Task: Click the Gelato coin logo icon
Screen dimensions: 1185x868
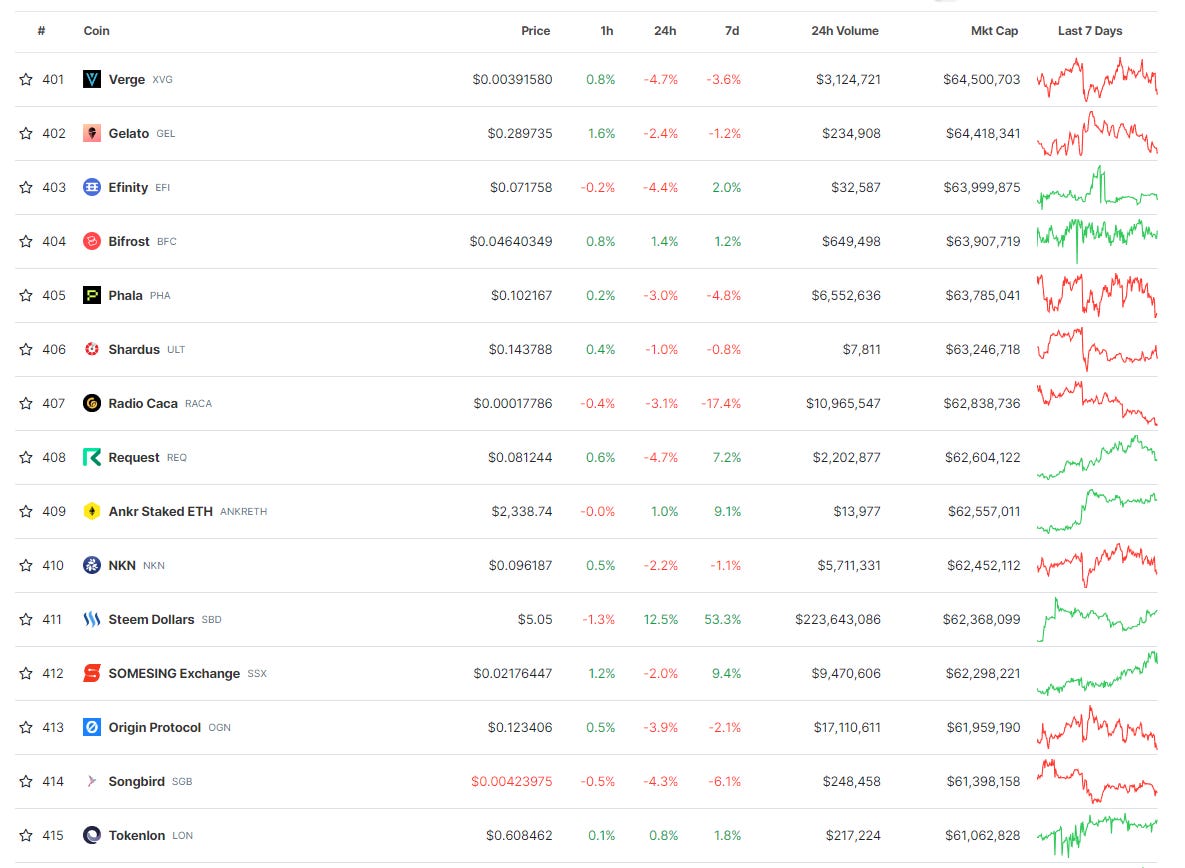Action: click(91, 133)
